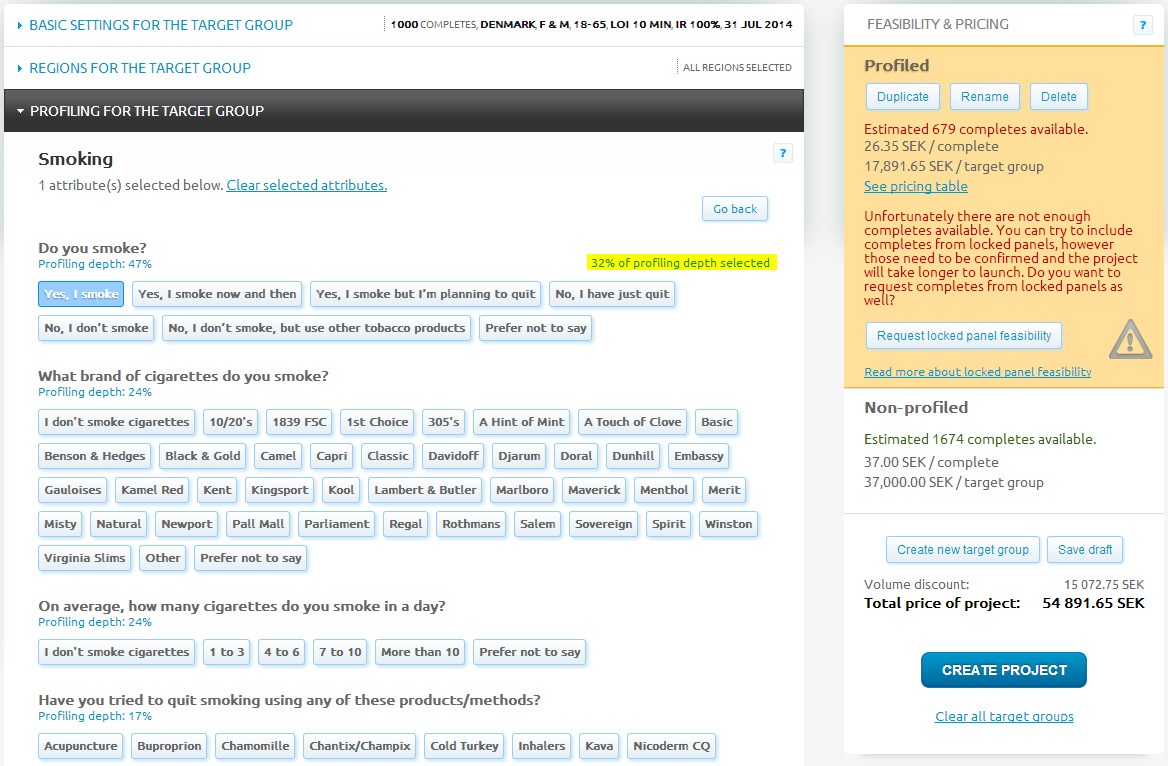Click the warning triangle icon

coord(1129,339)
